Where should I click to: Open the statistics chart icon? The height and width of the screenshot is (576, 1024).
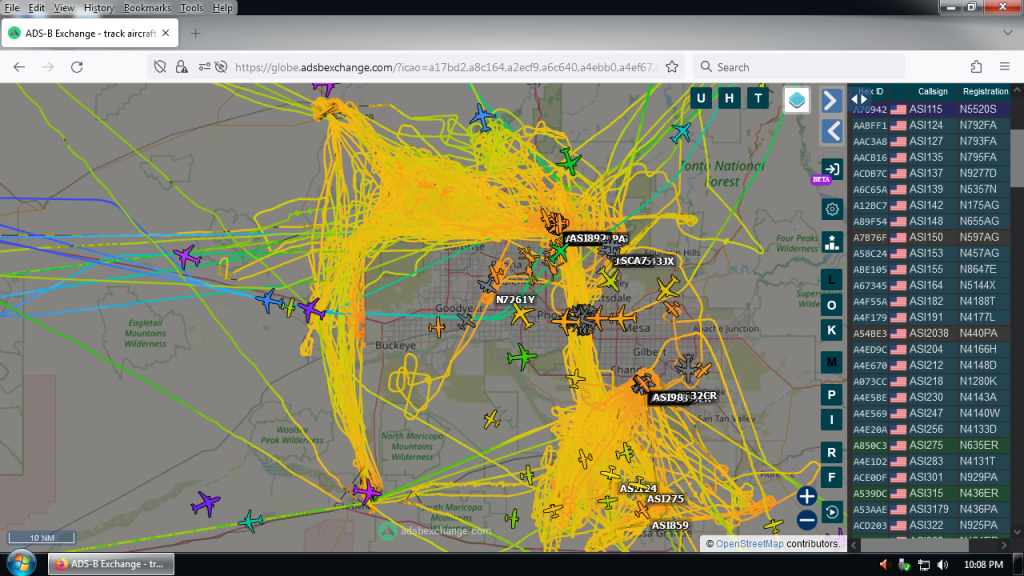(x=831, y=243)
